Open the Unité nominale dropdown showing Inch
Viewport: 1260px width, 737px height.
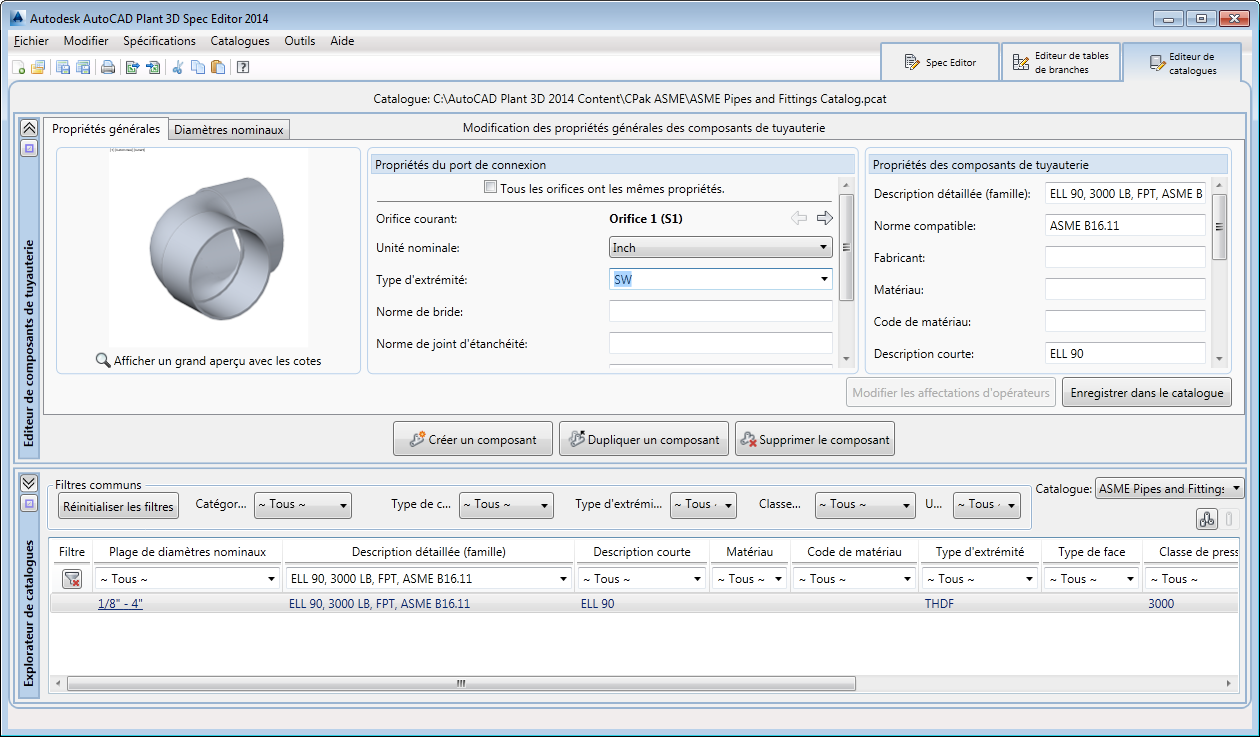[721, 247]
